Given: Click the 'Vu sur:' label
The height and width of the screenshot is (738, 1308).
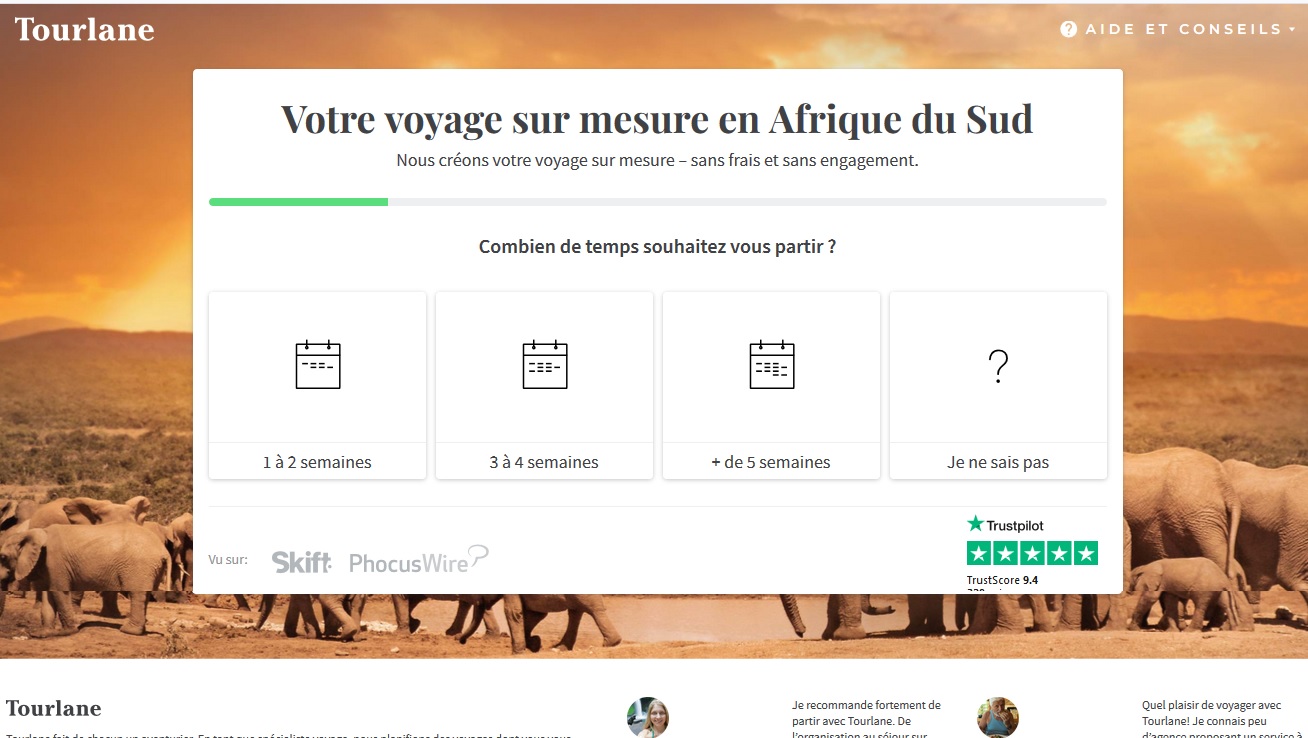Looking at the screenshot, I should coord(228,560).
